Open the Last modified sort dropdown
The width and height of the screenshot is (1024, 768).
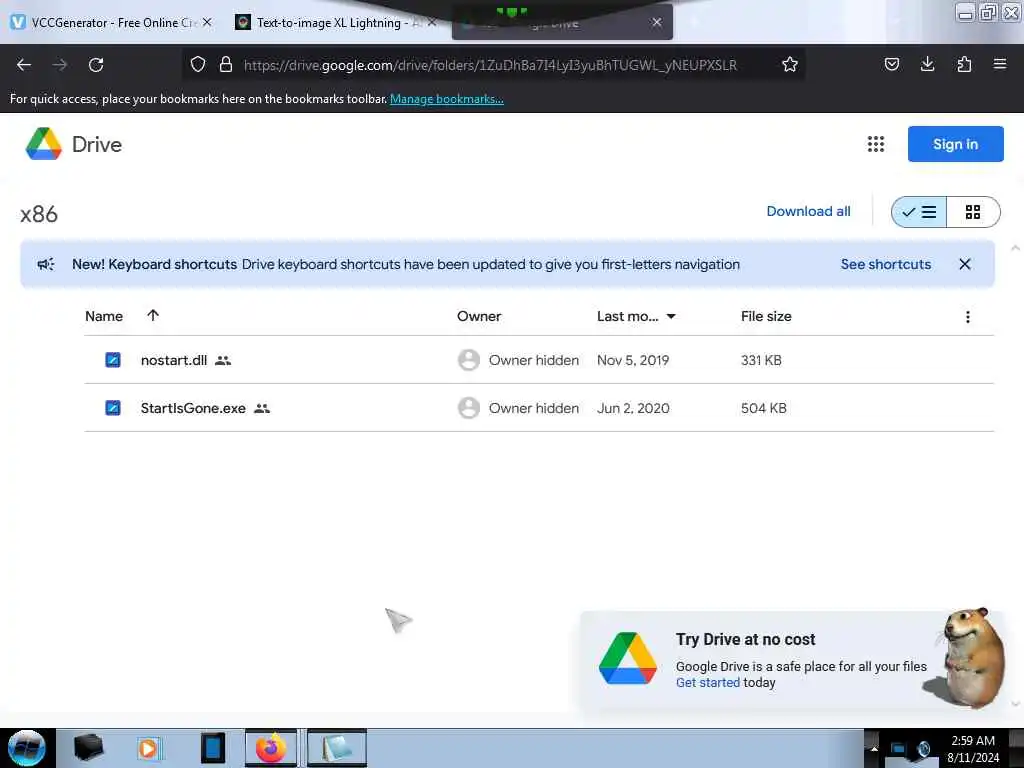pos(671,316)
